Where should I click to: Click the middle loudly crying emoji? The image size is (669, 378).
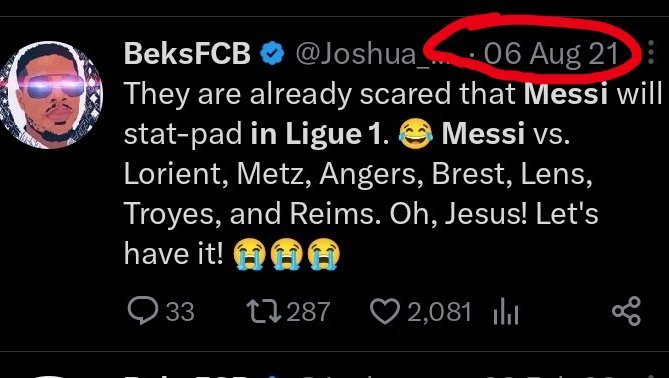(287, 254)
